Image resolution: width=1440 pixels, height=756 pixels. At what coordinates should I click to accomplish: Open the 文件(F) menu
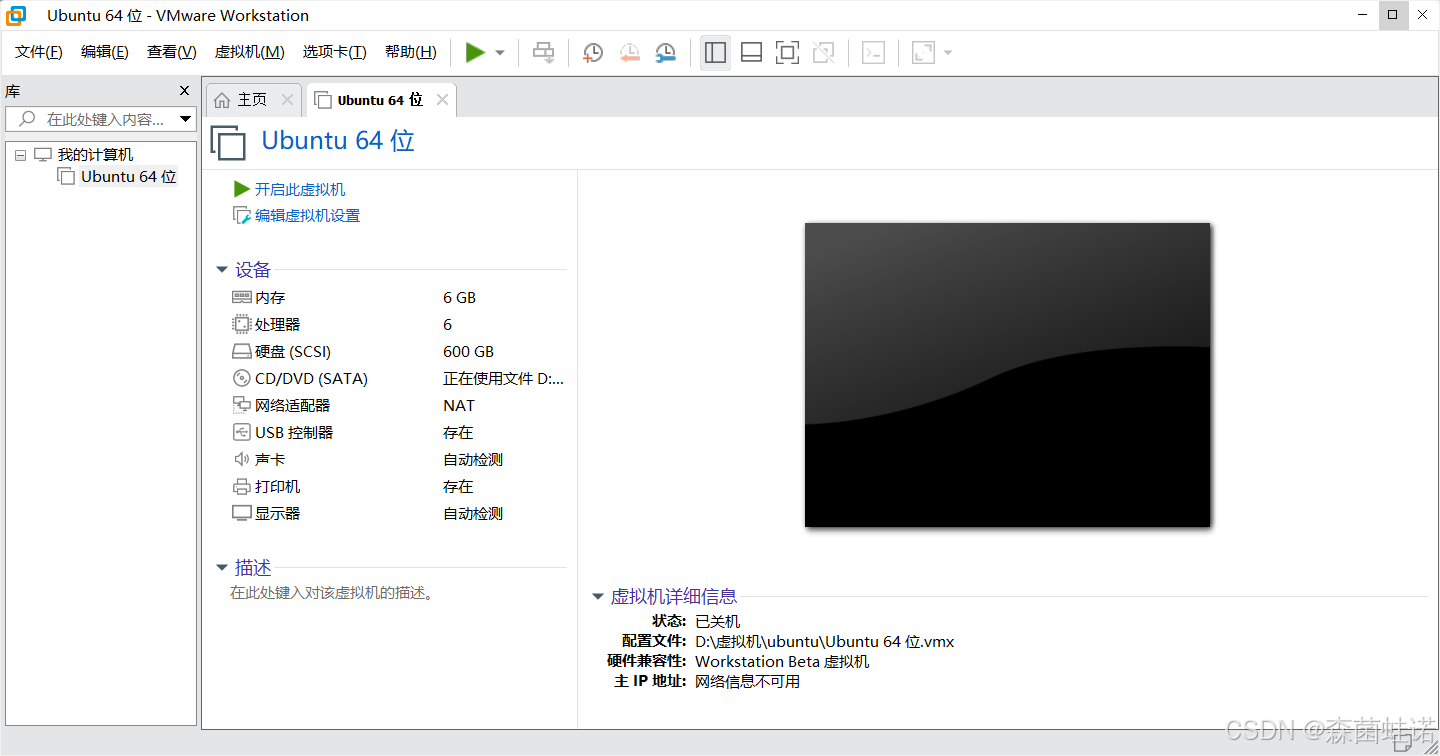pos(39,52)
